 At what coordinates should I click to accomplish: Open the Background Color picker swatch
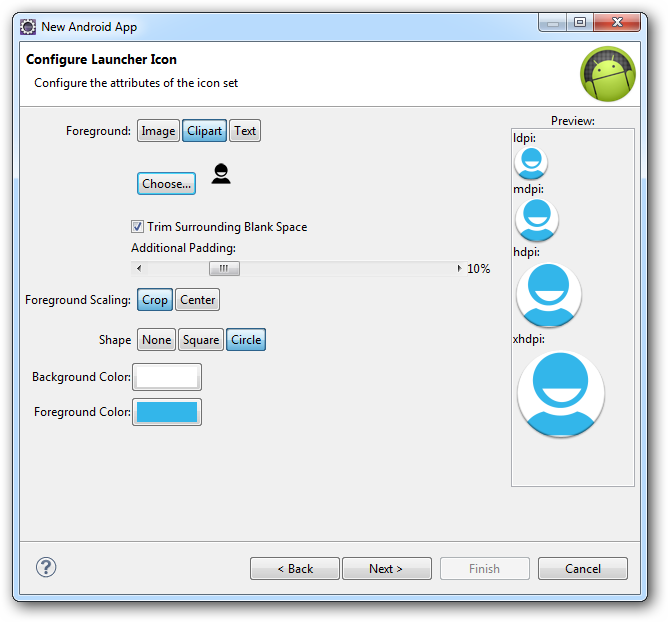point(167,377)
